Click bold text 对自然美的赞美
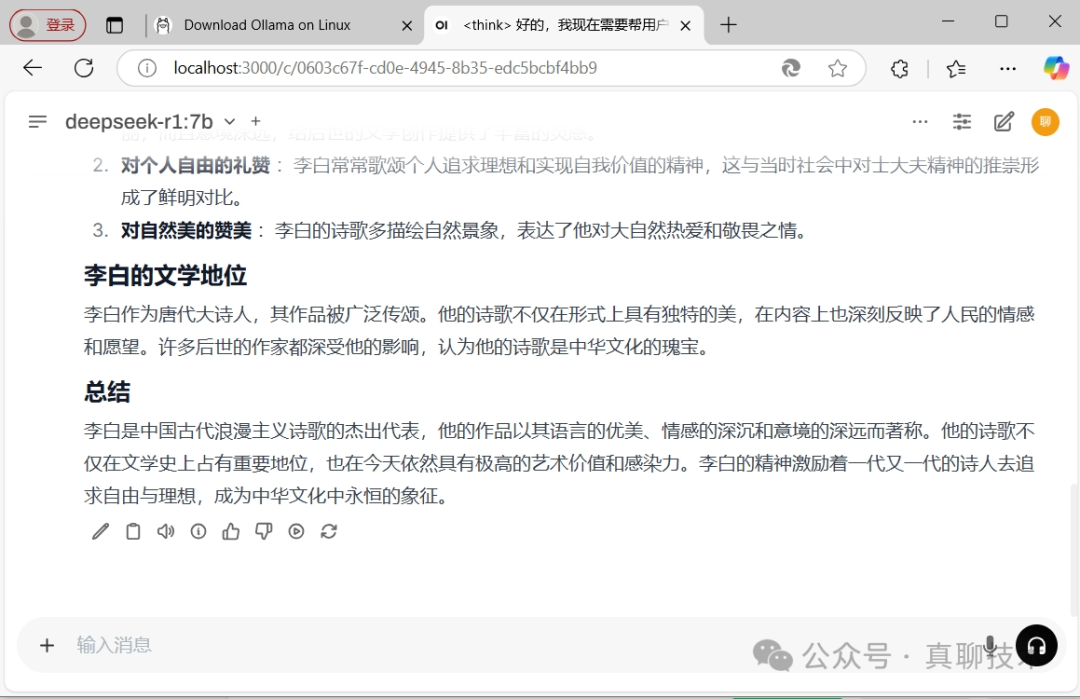1080x699 pixels. 186,230
